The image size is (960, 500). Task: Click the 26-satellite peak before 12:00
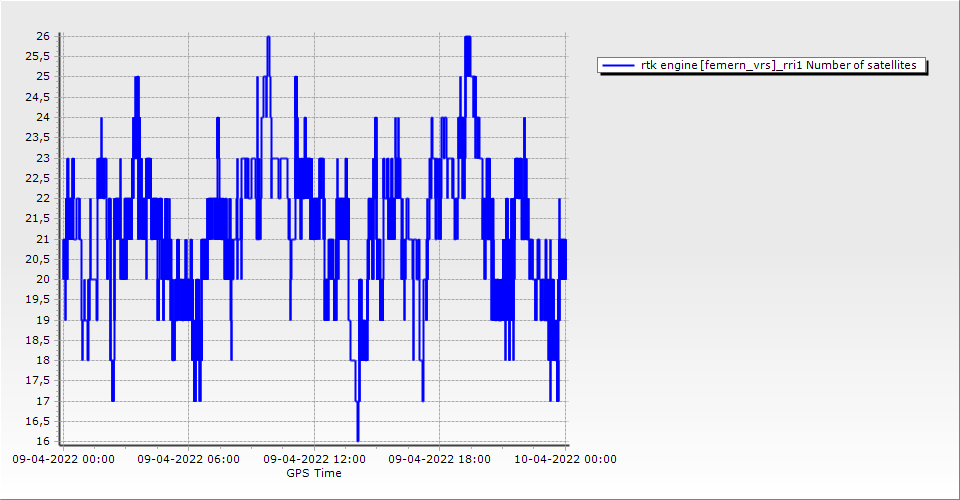pyautogui.click(x=268, y=38)
